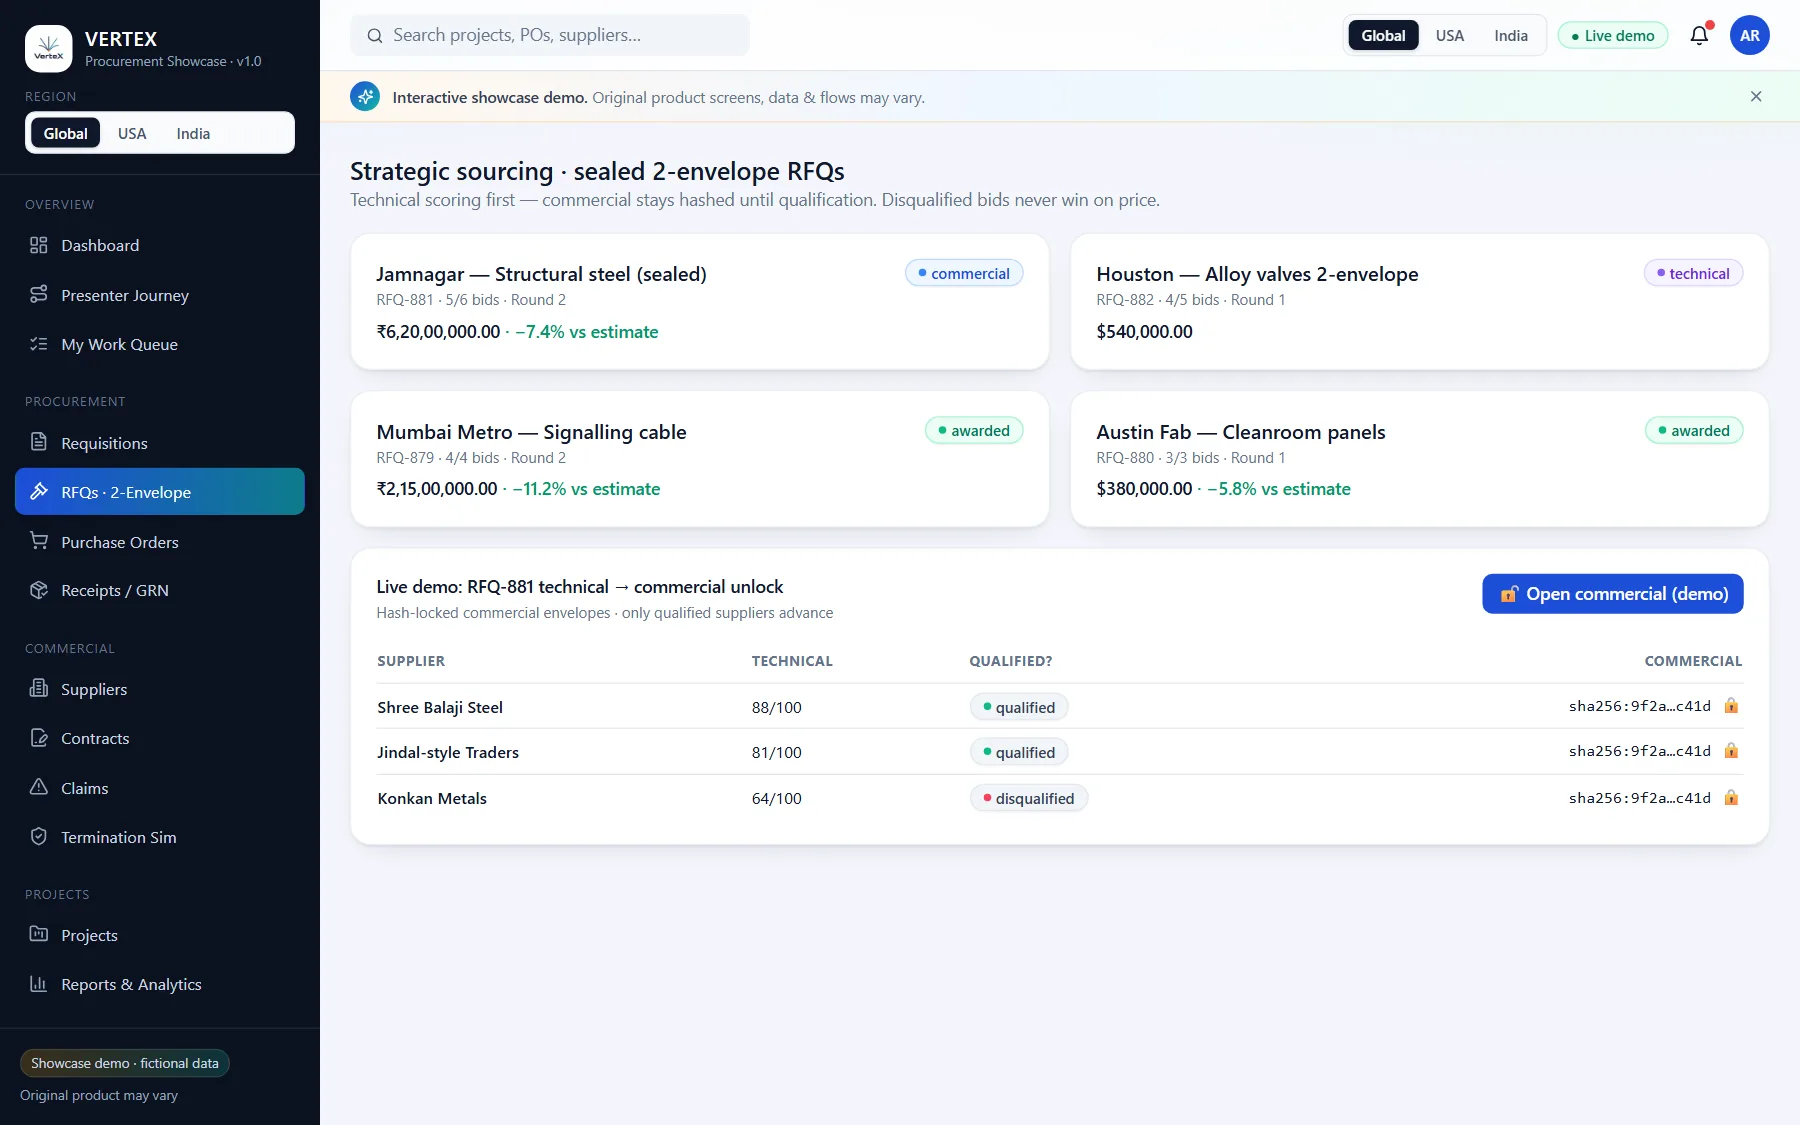Switch top bar region to India
This screenshot has width=1800, height=1125.
click(x=1511, y=35)
